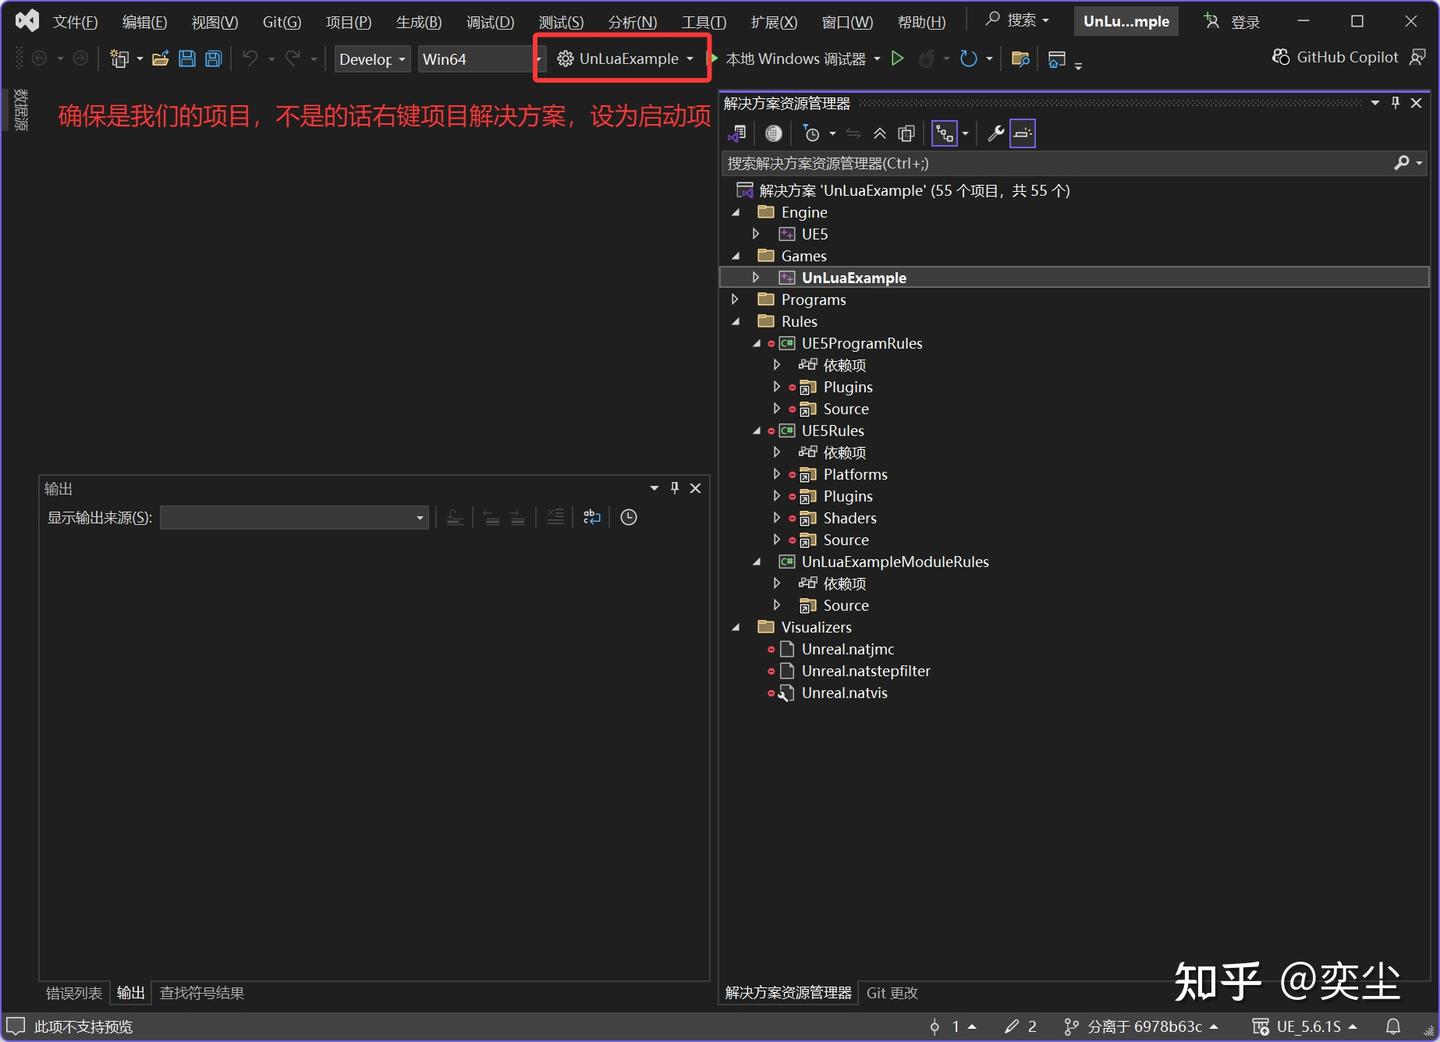Click the UE_5.6.1S repository status item

click(1305, 1026)
